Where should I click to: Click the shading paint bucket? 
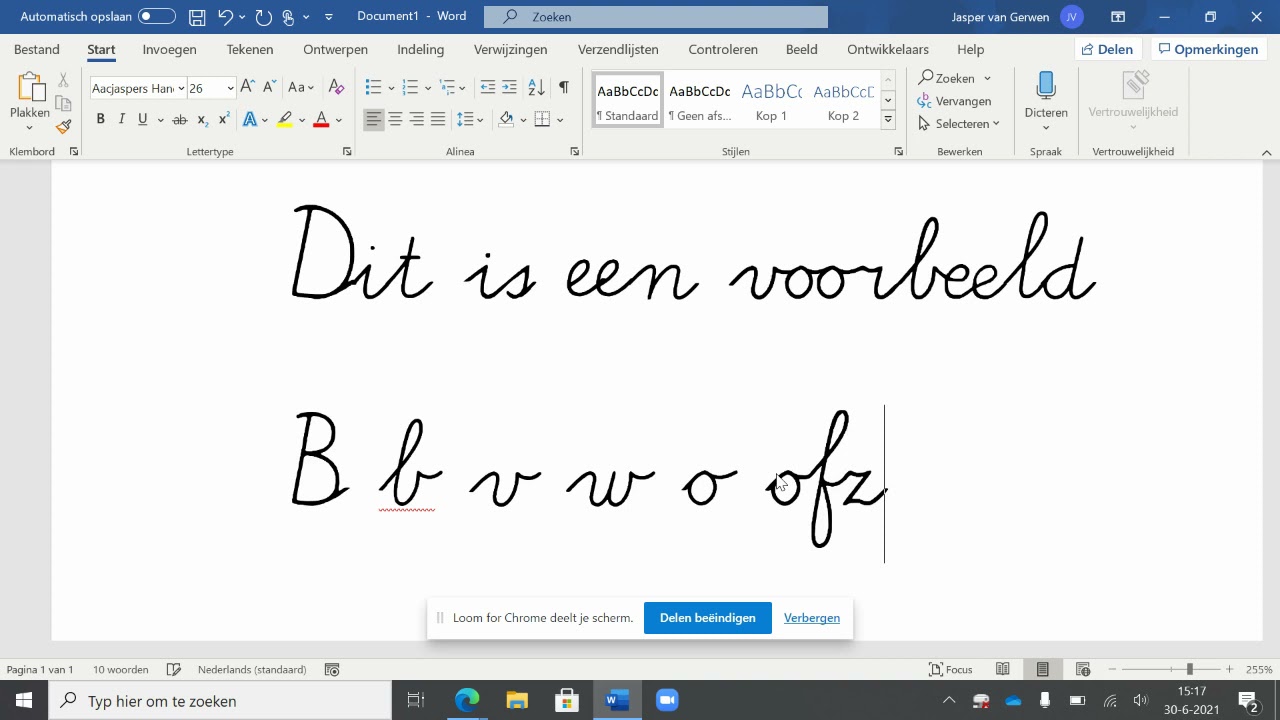point(506,119)
